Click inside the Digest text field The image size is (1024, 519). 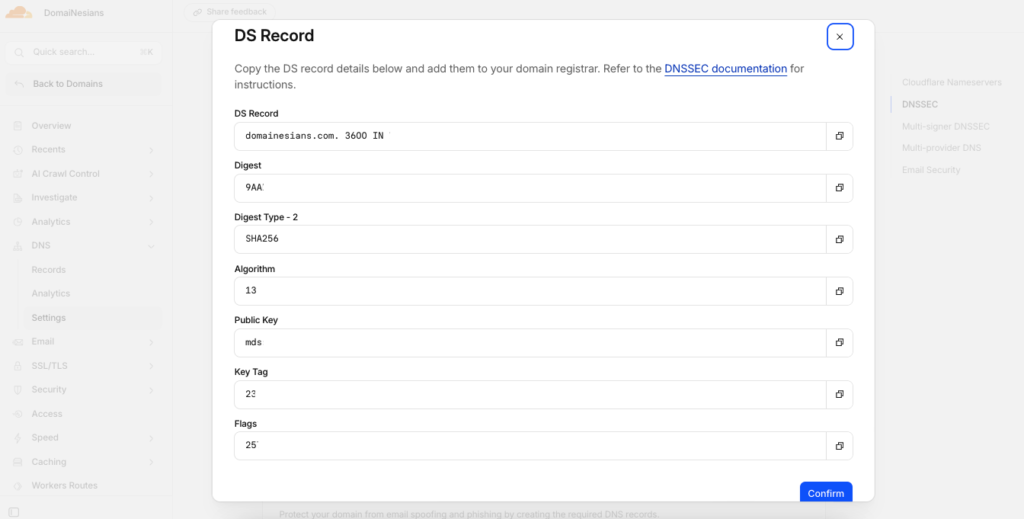point(530,188)
